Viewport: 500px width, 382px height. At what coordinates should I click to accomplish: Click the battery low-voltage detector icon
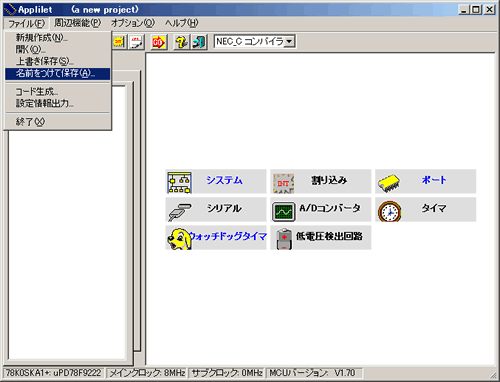(284, 239)
